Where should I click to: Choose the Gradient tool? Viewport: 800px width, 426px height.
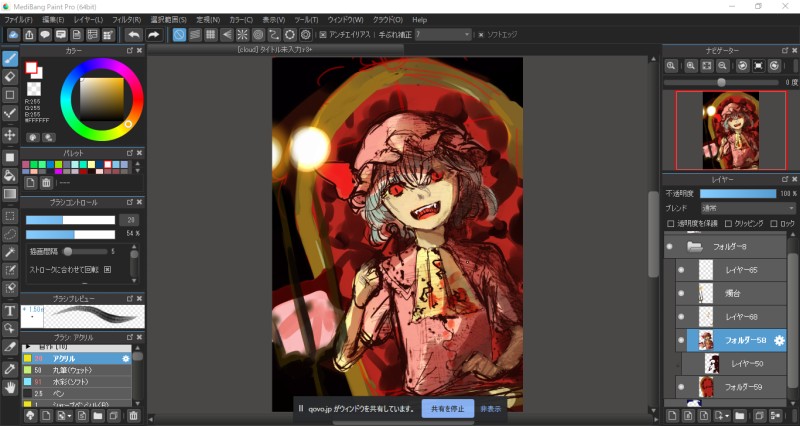click(10, 194)
